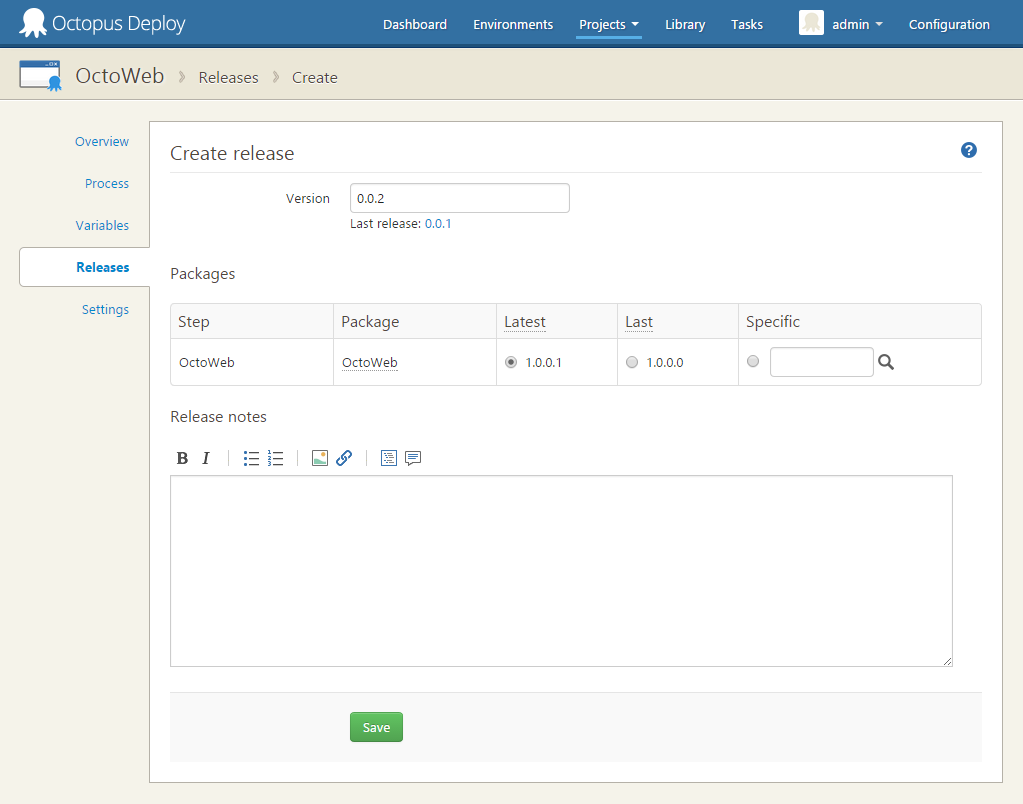Image resolution: width=1023 pixels, height=804 pixels.
Task: Open the help icon on Create release
Action: click(x=968, y=149)
